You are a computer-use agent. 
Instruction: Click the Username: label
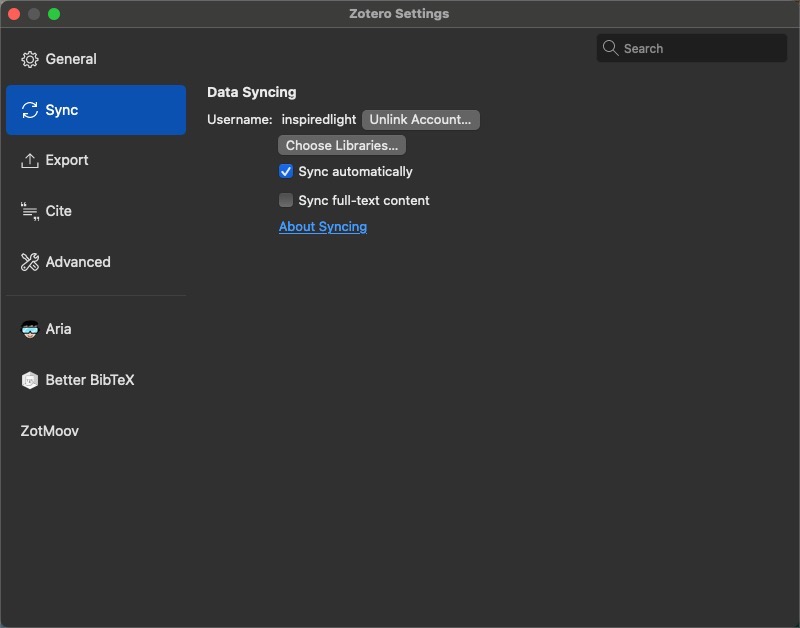(x=240, y=119)
